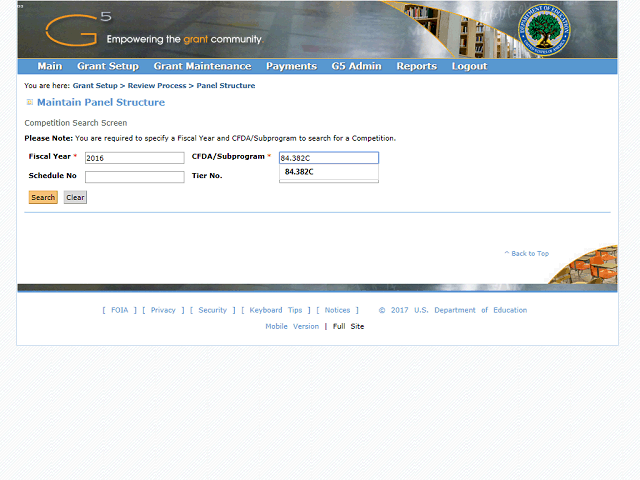Screen dimensions: 640x480
Task: Click the Competition Search Screen text
Action: point(76,123)
